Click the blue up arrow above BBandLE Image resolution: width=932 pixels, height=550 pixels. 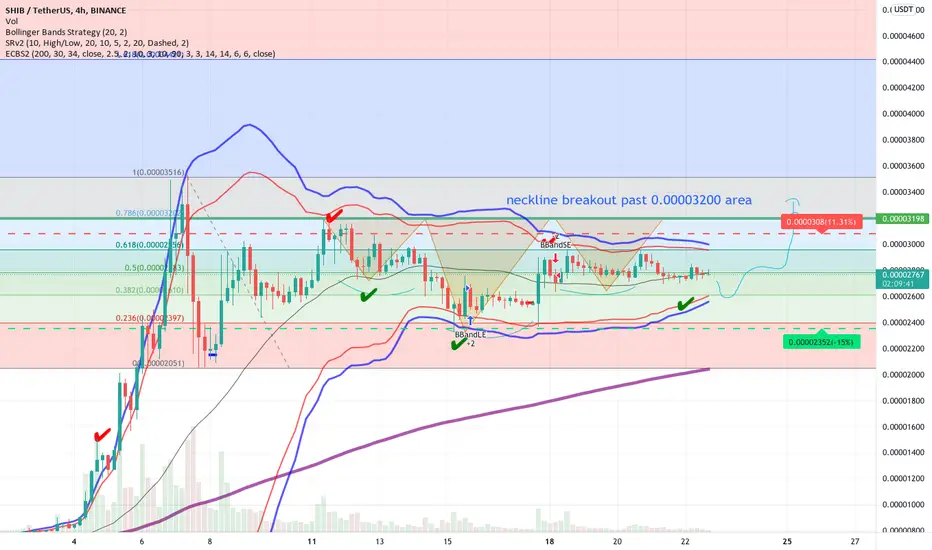point(470,320)
